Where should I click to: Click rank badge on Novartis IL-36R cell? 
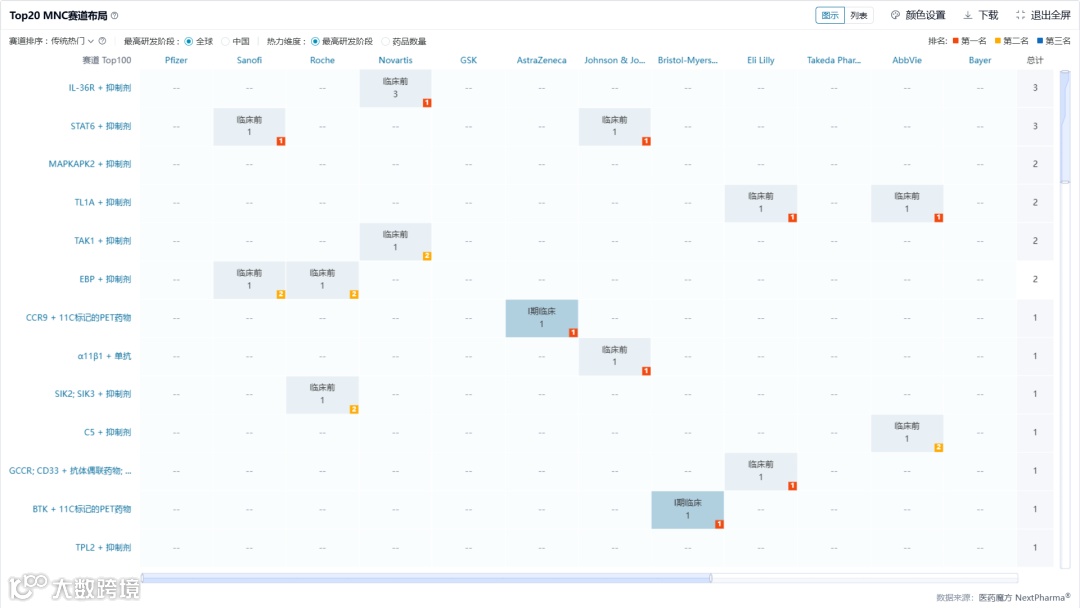427,103
